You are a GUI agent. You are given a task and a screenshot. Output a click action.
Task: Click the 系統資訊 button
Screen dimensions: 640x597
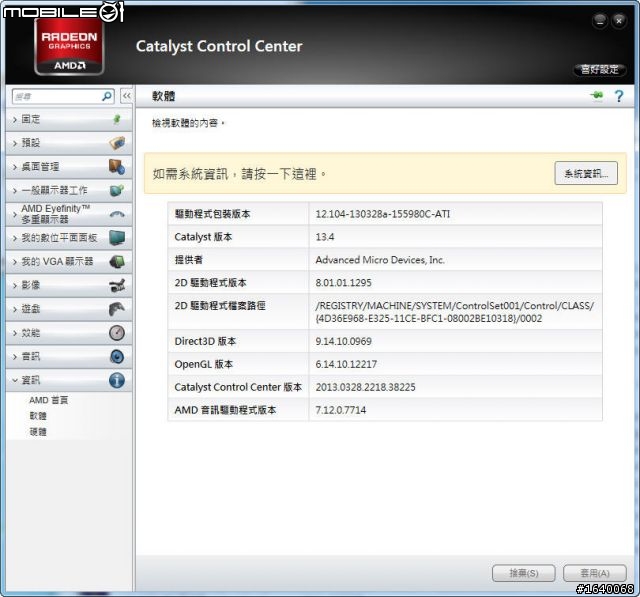tap(586, 173)
